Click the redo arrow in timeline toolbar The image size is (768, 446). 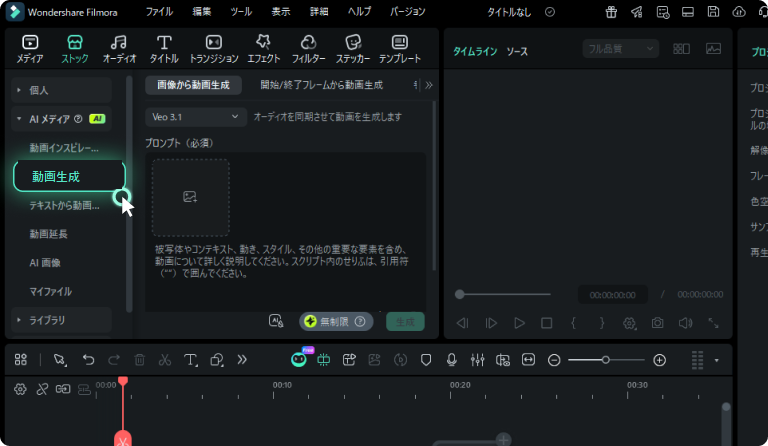coord(114,360)
